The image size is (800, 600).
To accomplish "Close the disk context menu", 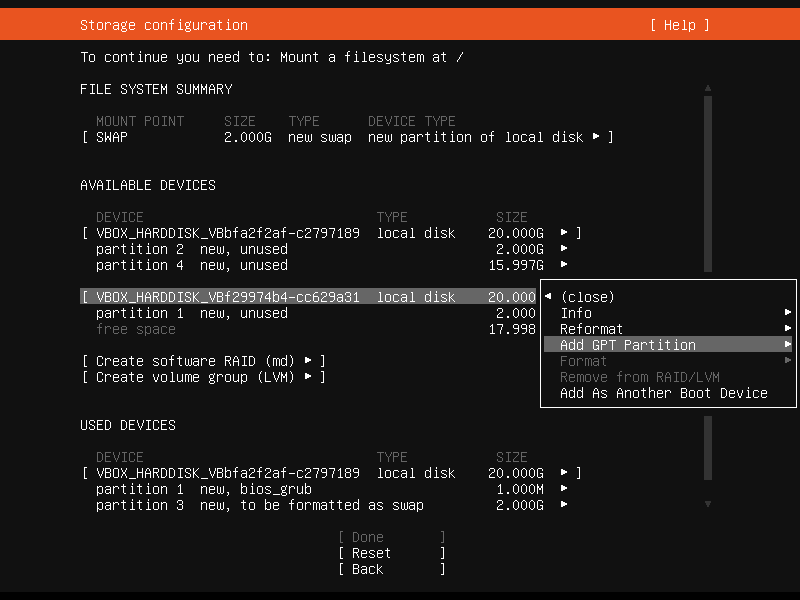I will click(587, 297).
